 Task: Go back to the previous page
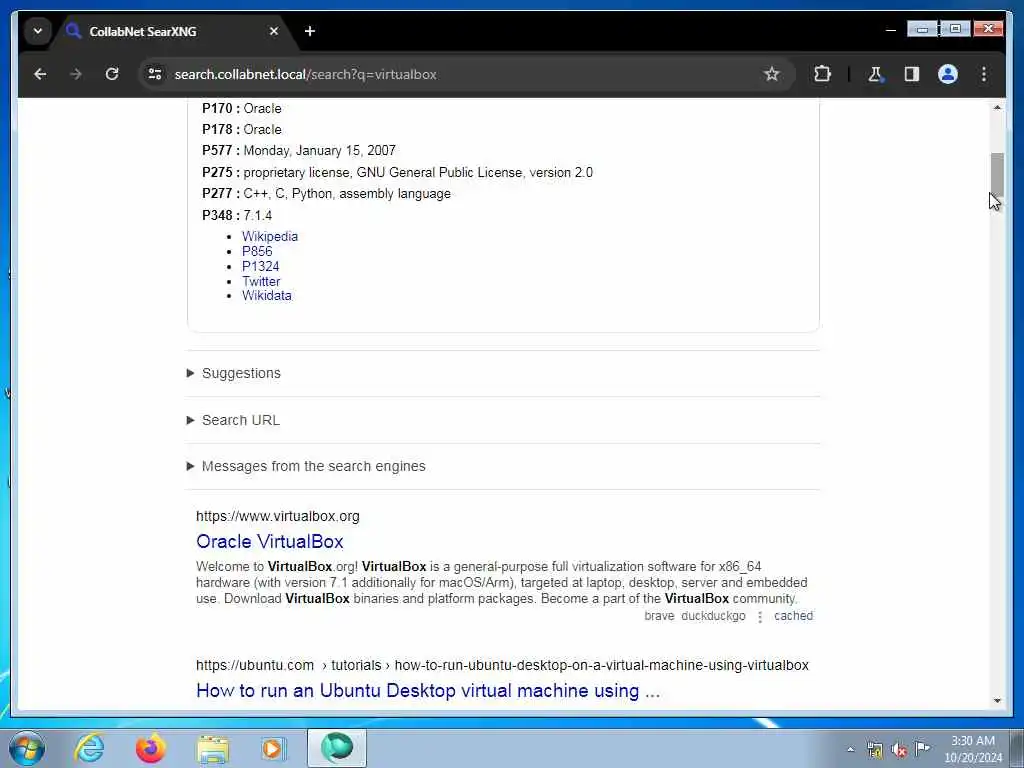coord(40,74)
